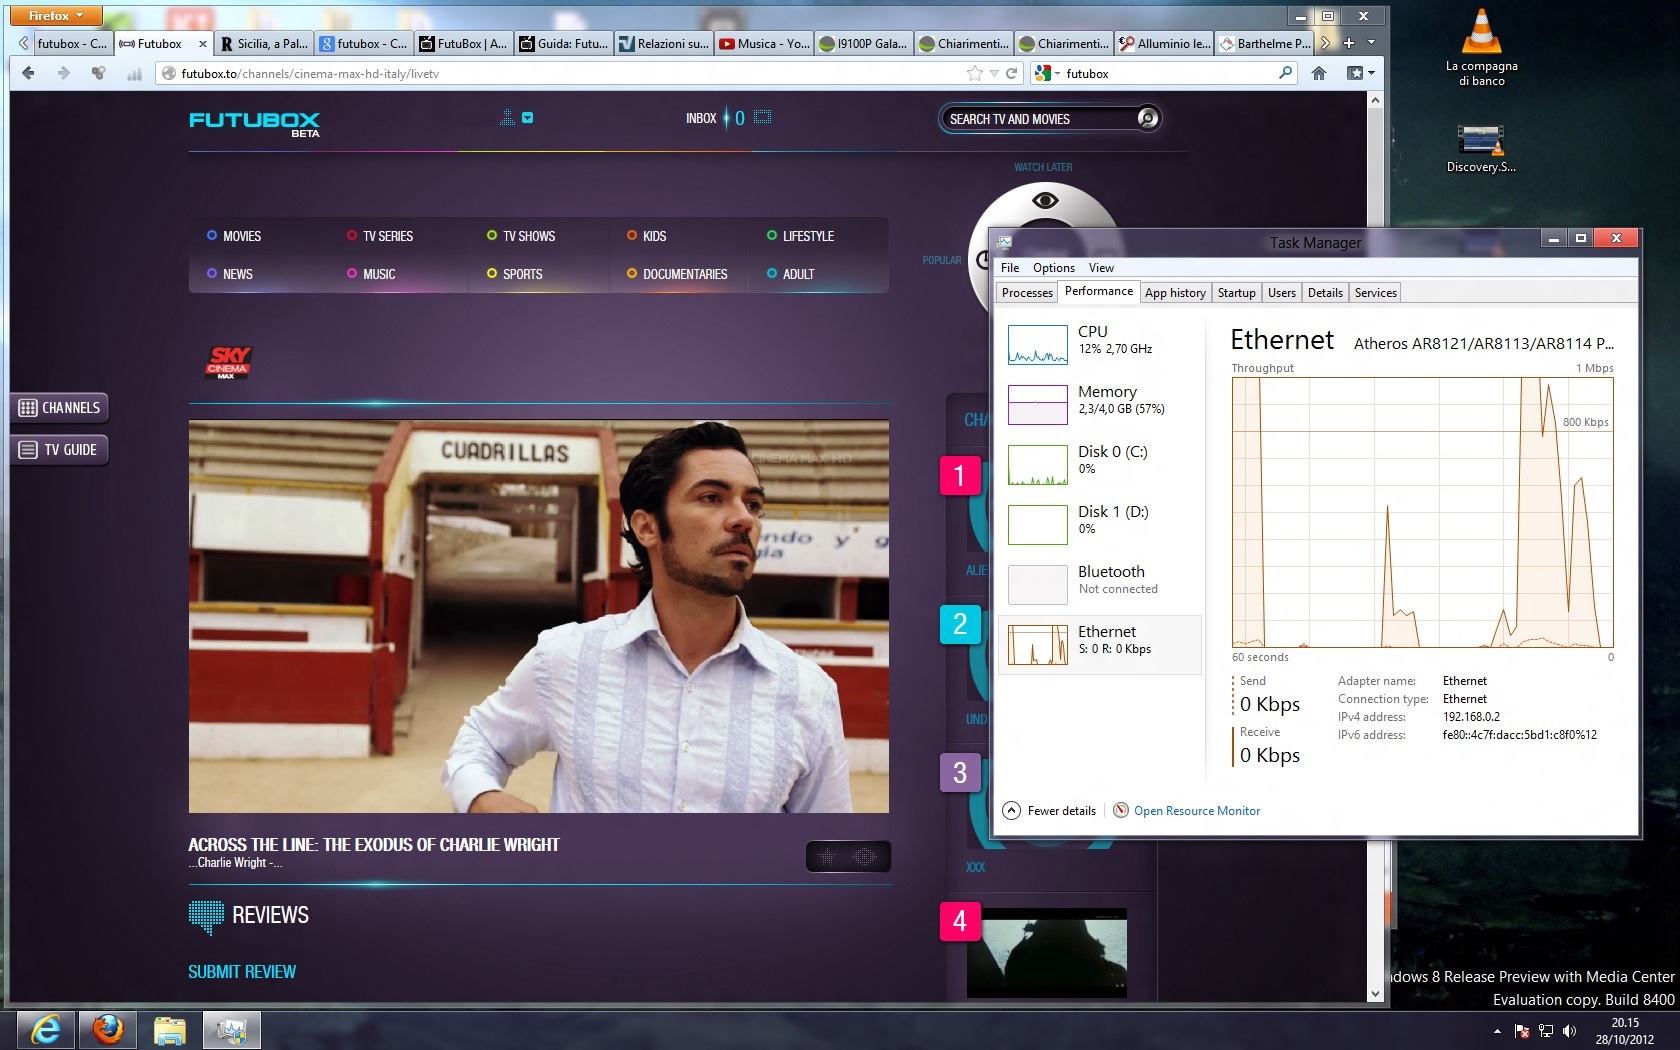Click the page scrollbar down arrow
The width and height of the screenshot is (1680, 1050).
[1375, 994]
